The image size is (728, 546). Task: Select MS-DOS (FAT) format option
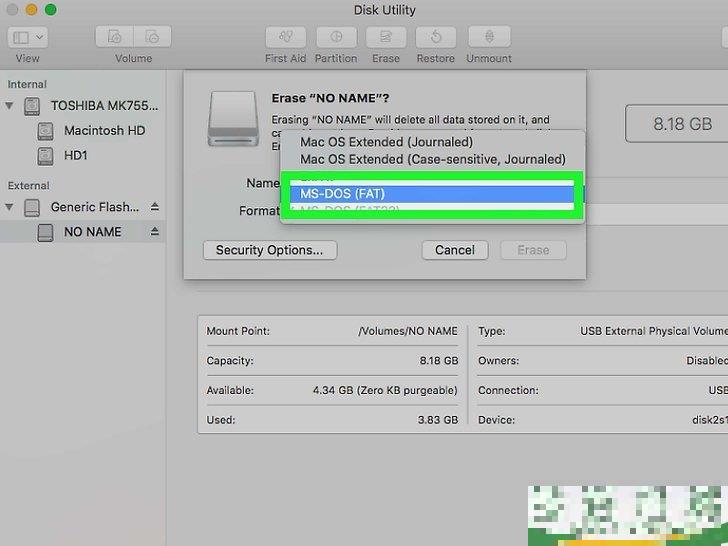pos(342,193)
